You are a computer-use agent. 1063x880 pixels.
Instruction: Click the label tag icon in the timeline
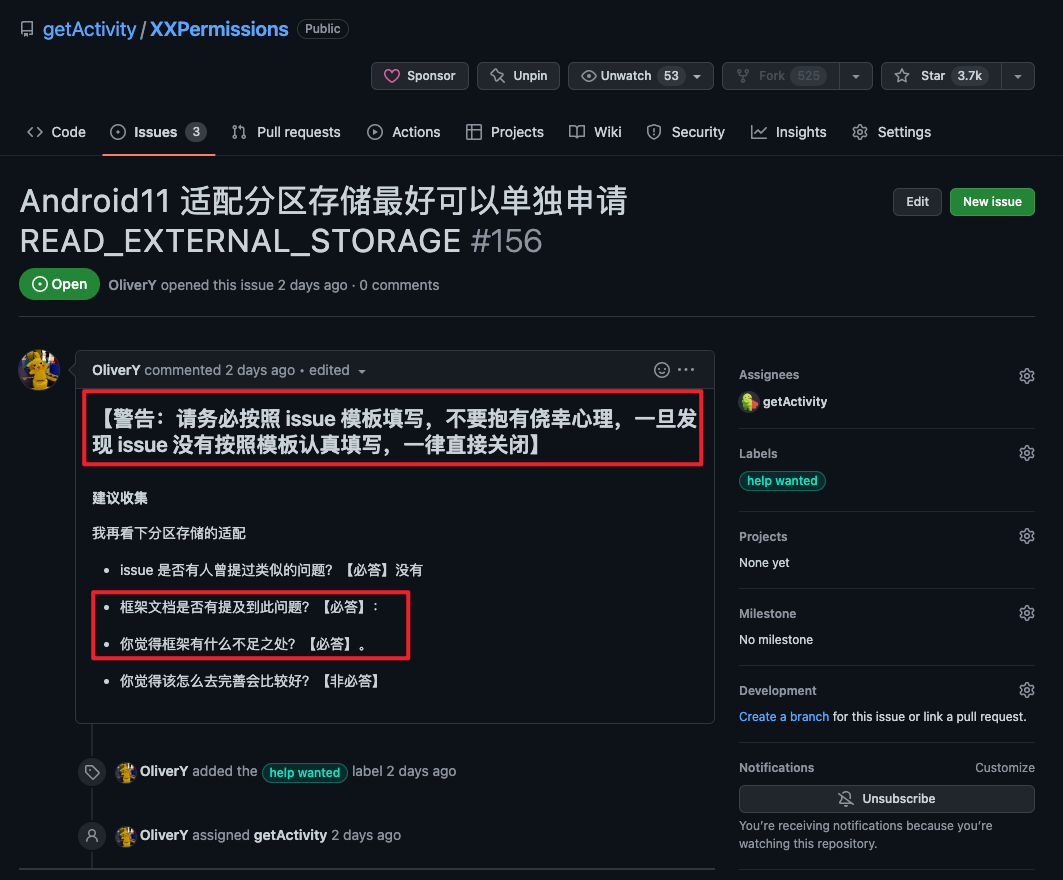tap(92, 772)
